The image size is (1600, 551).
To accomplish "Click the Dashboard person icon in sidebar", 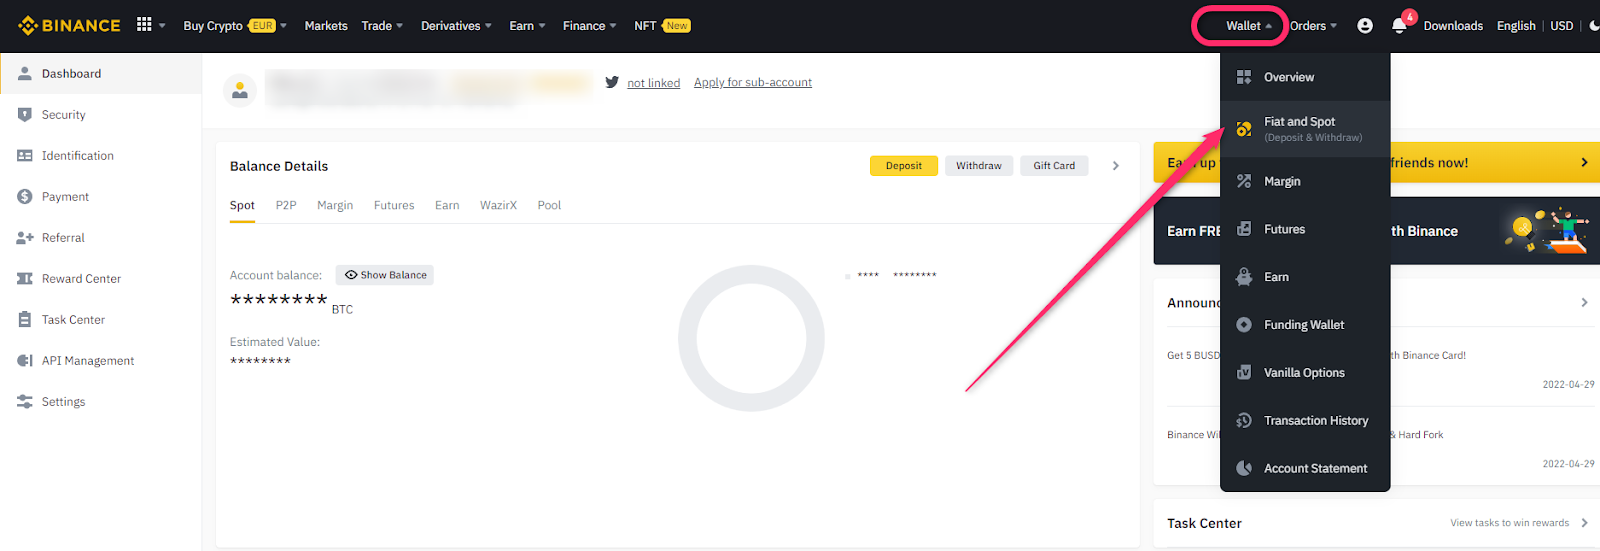I will pyautogui.click(x=25, y=73).
